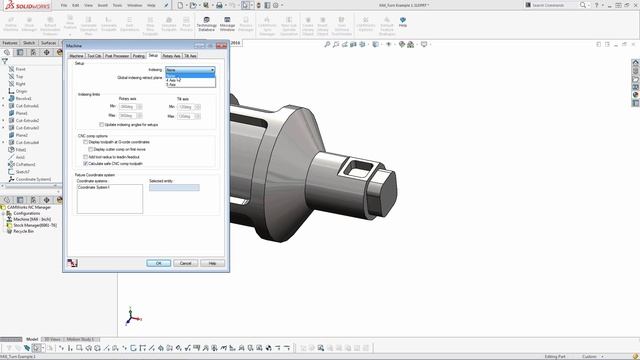Viewport: 640px width, 360px height.
Task: Click the Print icon
Action: tap(219, 5)
